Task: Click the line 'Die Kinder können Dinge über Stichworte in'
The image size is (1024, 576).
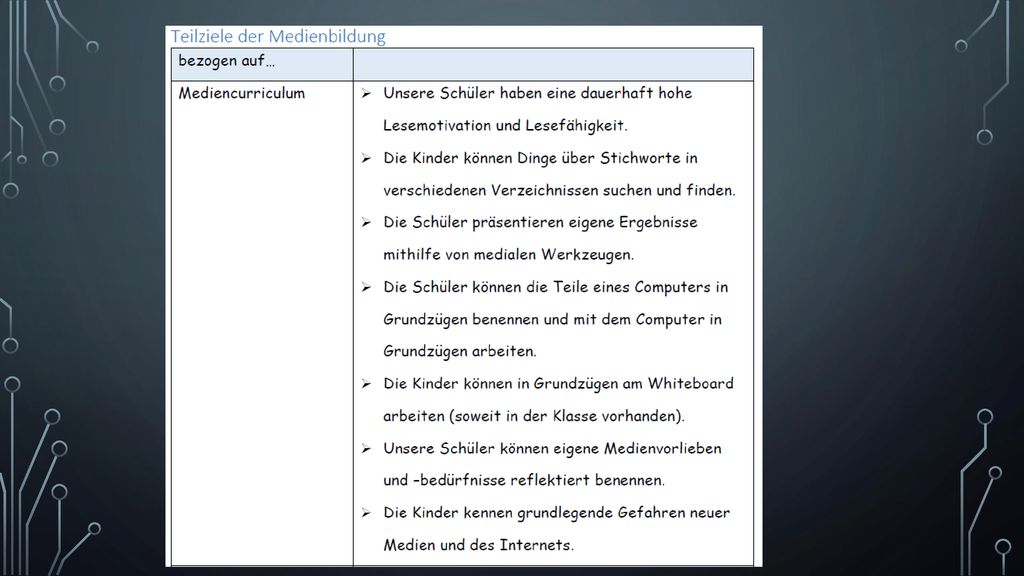Action: click(x=540, y=158)
